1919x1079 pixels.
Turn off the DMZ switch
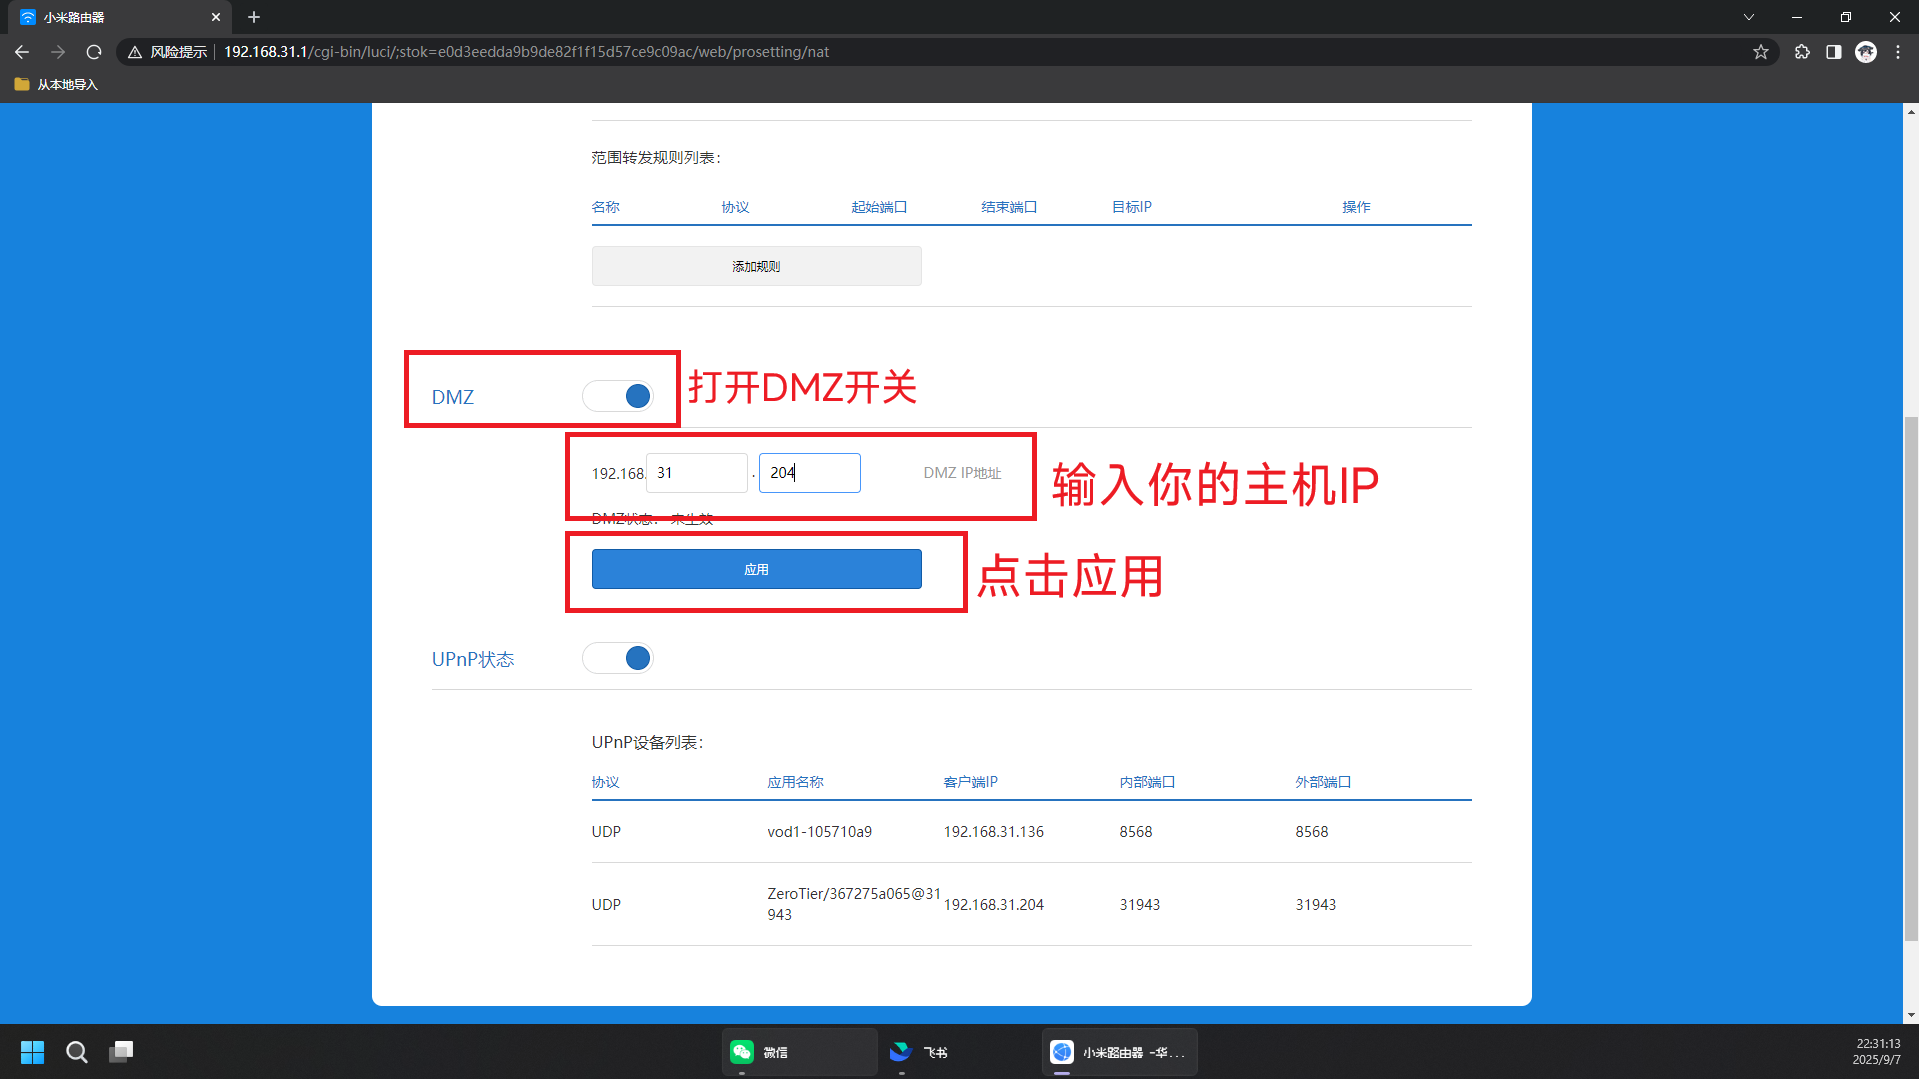point(618,396)
